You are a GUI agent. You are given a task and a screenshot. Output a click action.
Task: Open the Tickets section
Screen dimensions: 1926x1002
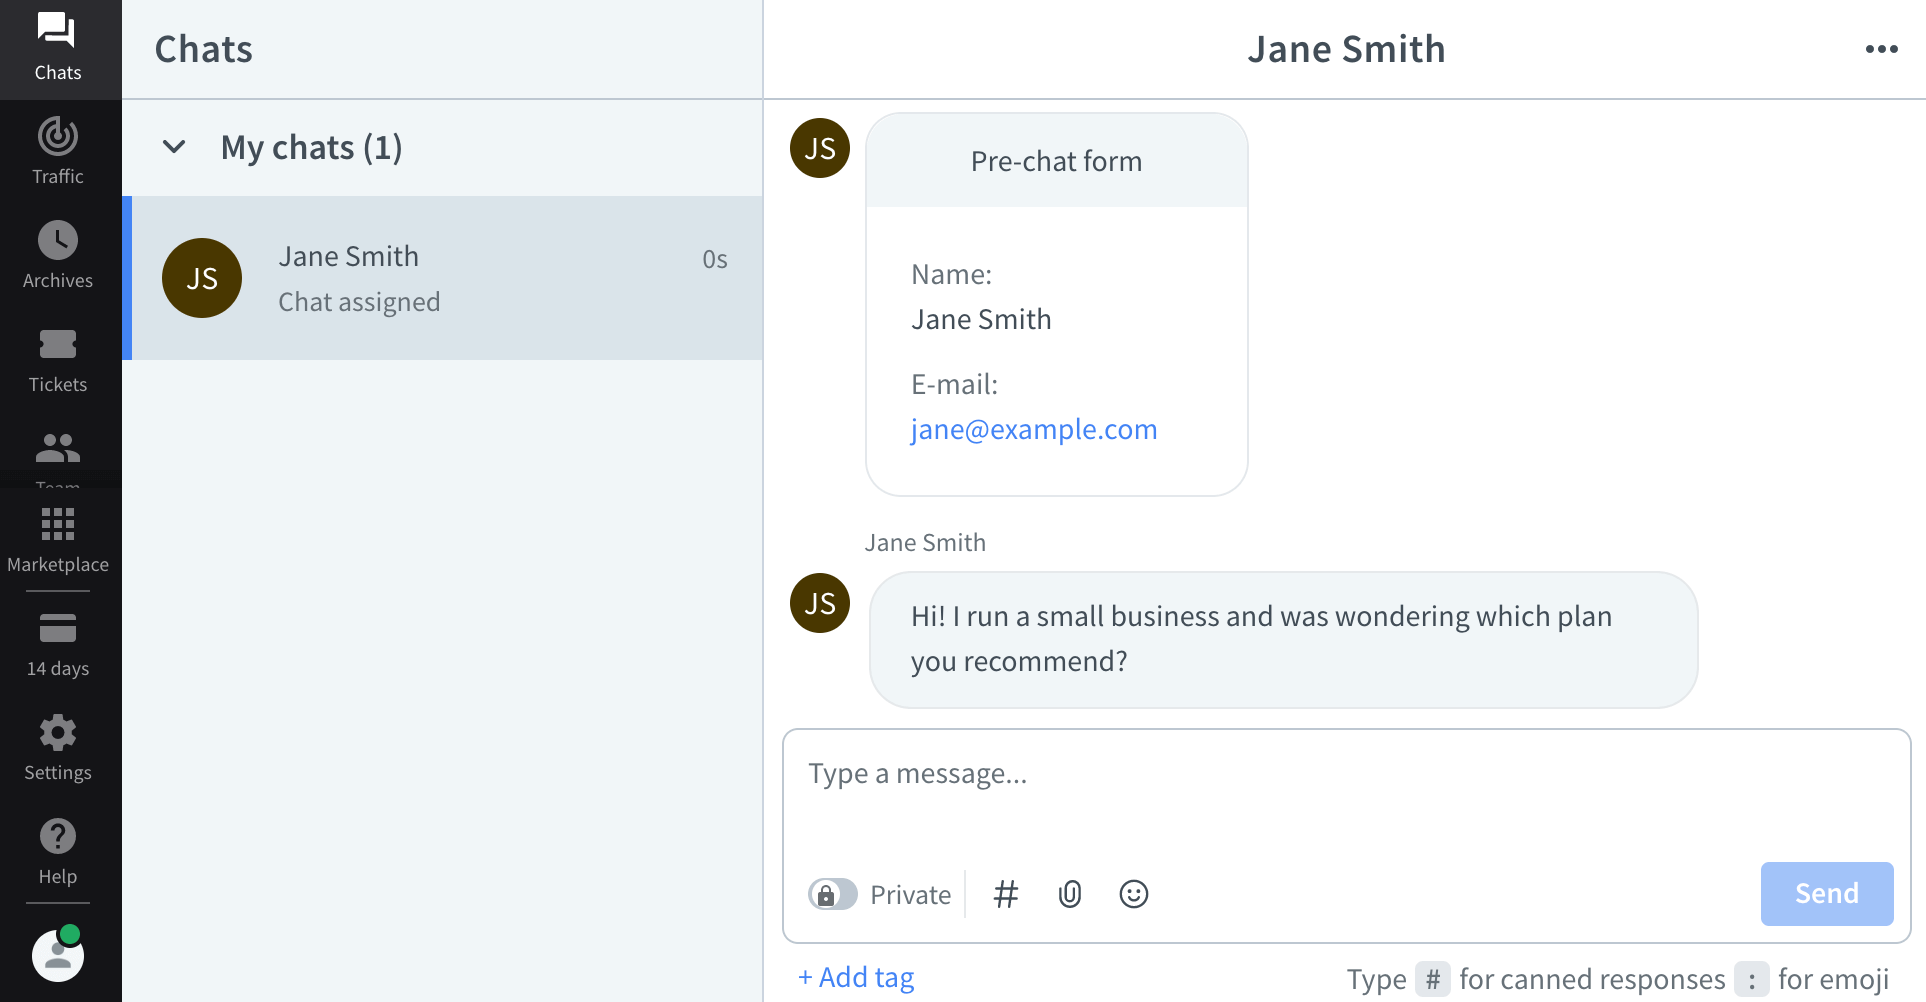(58, 356)
